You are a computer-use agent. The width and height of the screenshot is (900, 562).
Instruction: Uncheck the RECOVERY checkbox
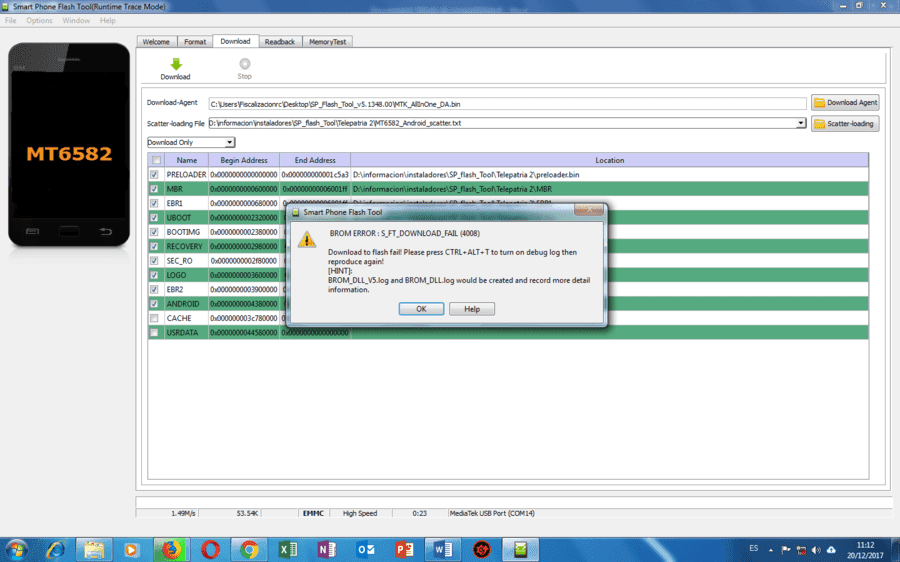point(154,246)
